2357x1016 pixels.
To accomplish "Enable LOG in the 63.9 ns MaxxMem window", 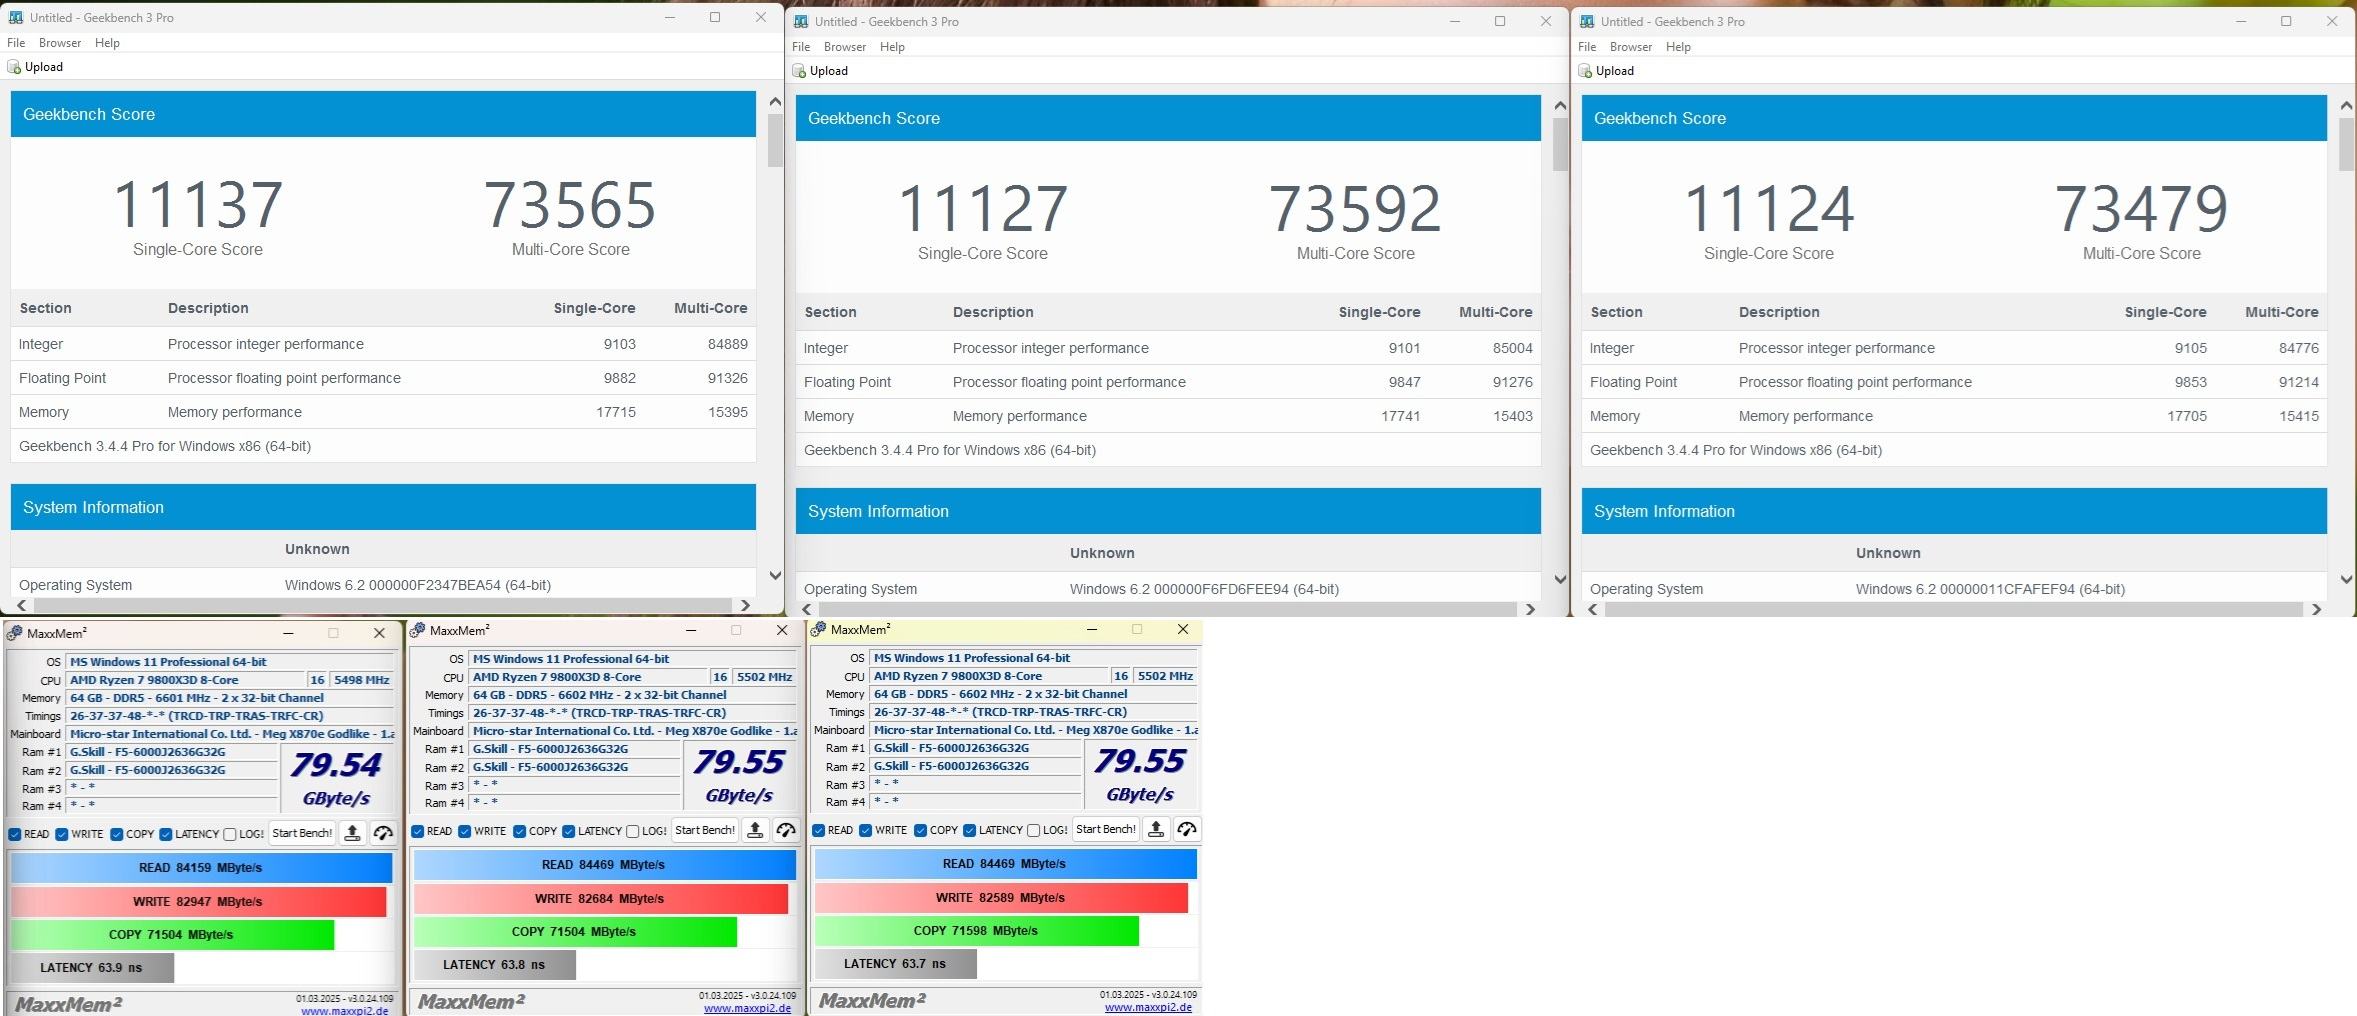I will tap(230, 834).
